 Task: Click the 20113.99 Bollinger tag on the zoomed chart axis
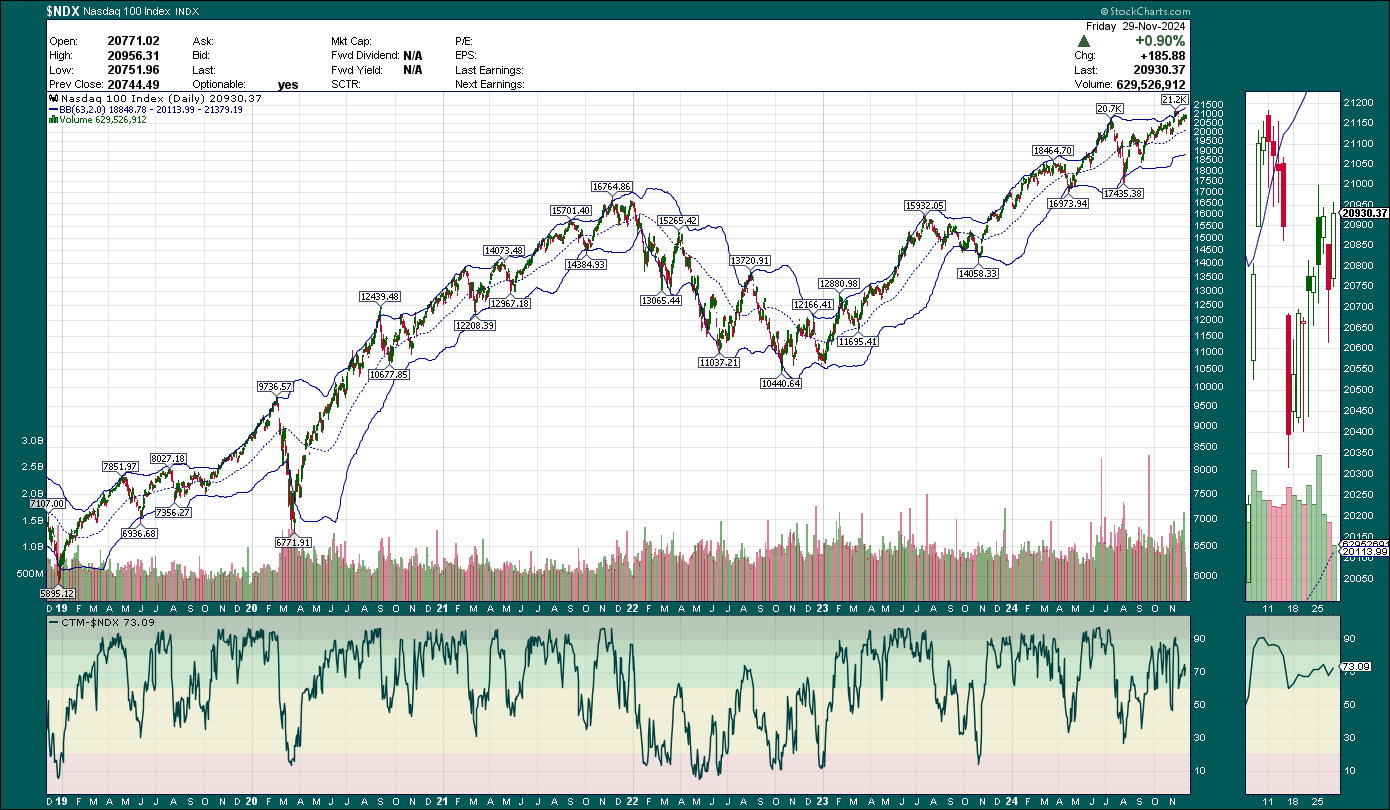pyautogui.click(x=1364, y=551)
